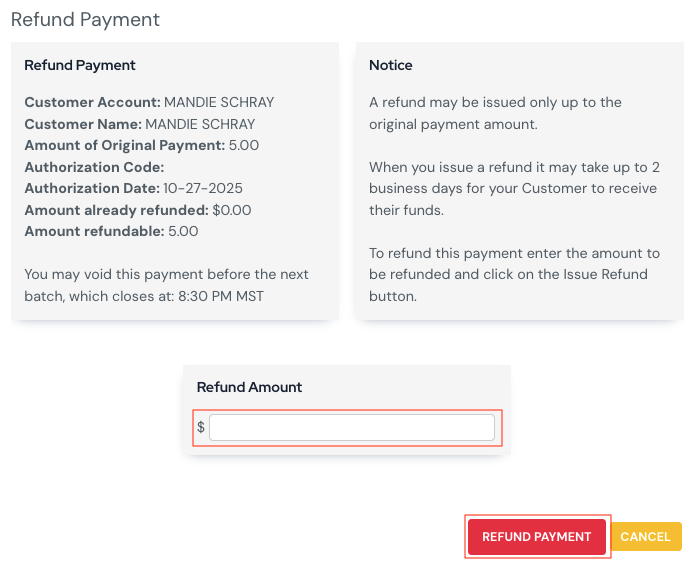This screenshot has height=567, width=693.
Task: Click the top Refund Payment page heading
Action: 85,20
